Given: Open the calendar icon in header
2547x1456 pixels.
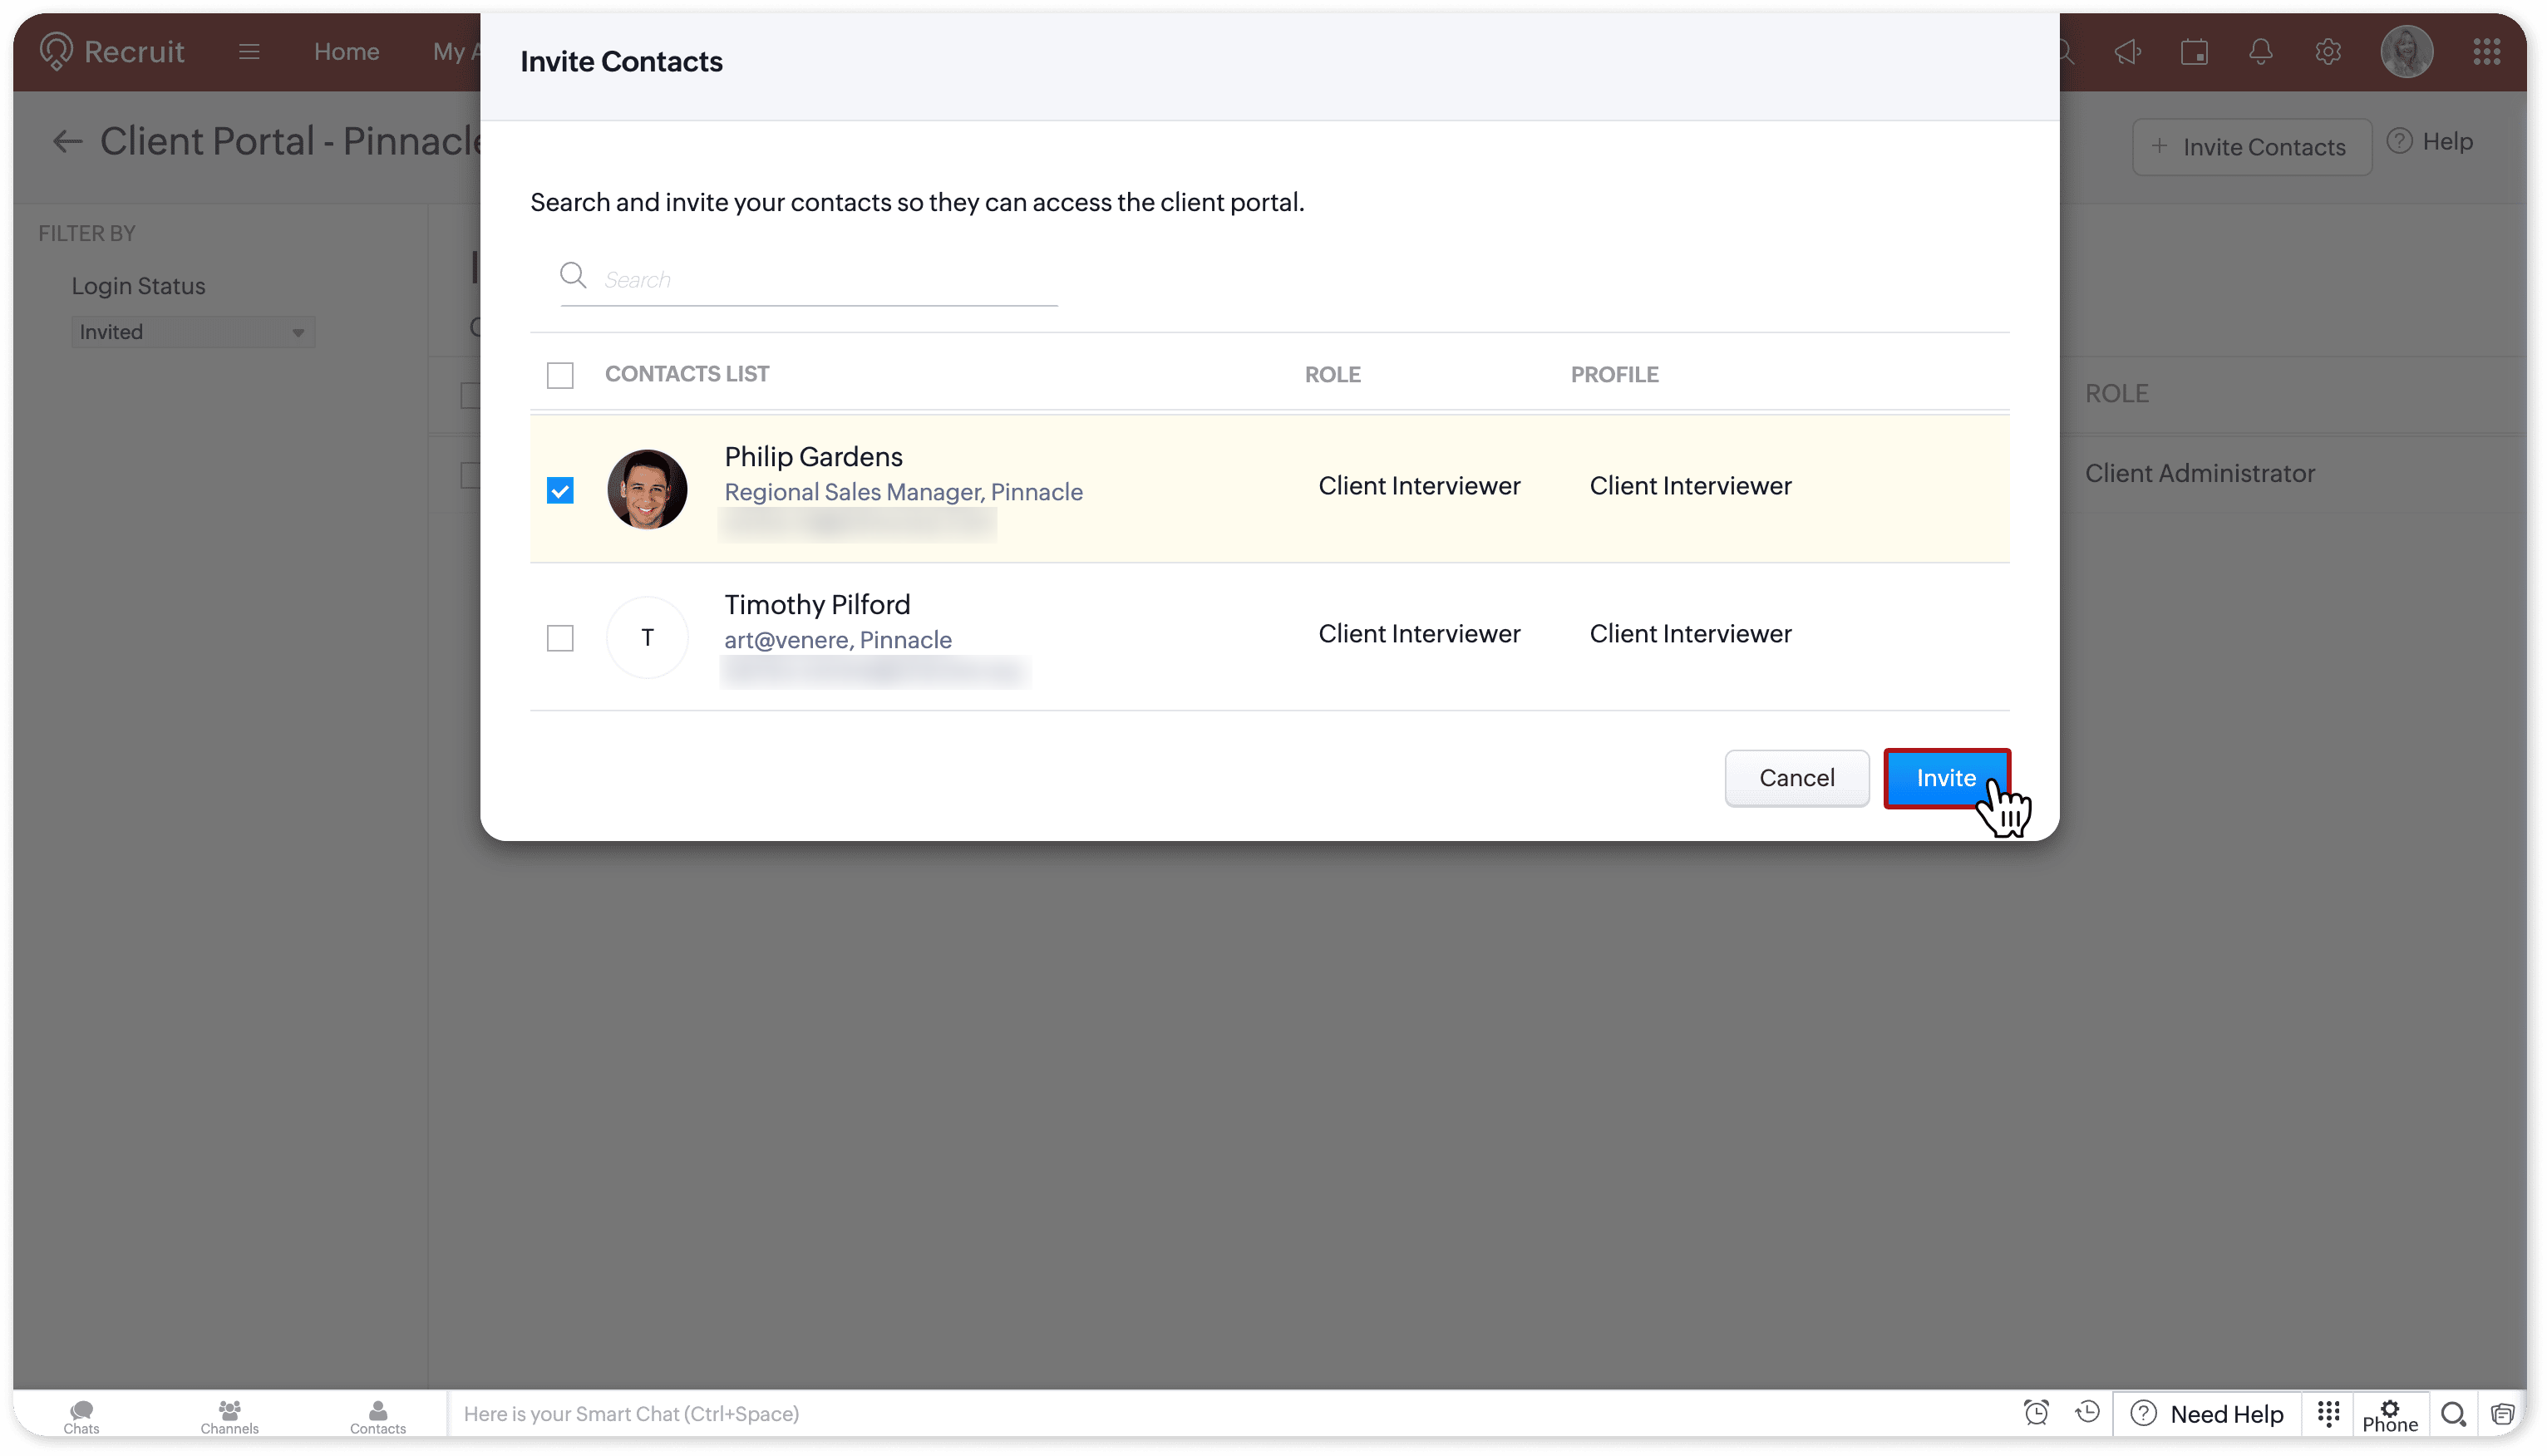Looking at the screenshot, I should (2194, 52).
